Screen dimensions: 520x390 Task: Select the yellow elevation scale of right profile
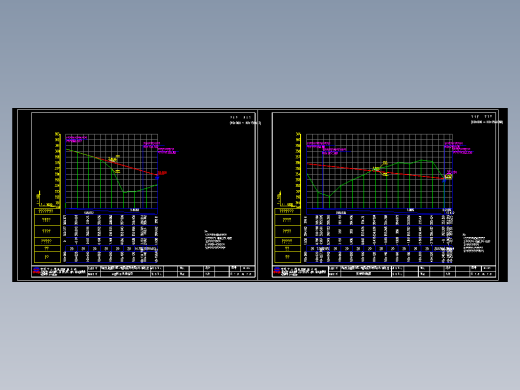[x=298, y=170]
